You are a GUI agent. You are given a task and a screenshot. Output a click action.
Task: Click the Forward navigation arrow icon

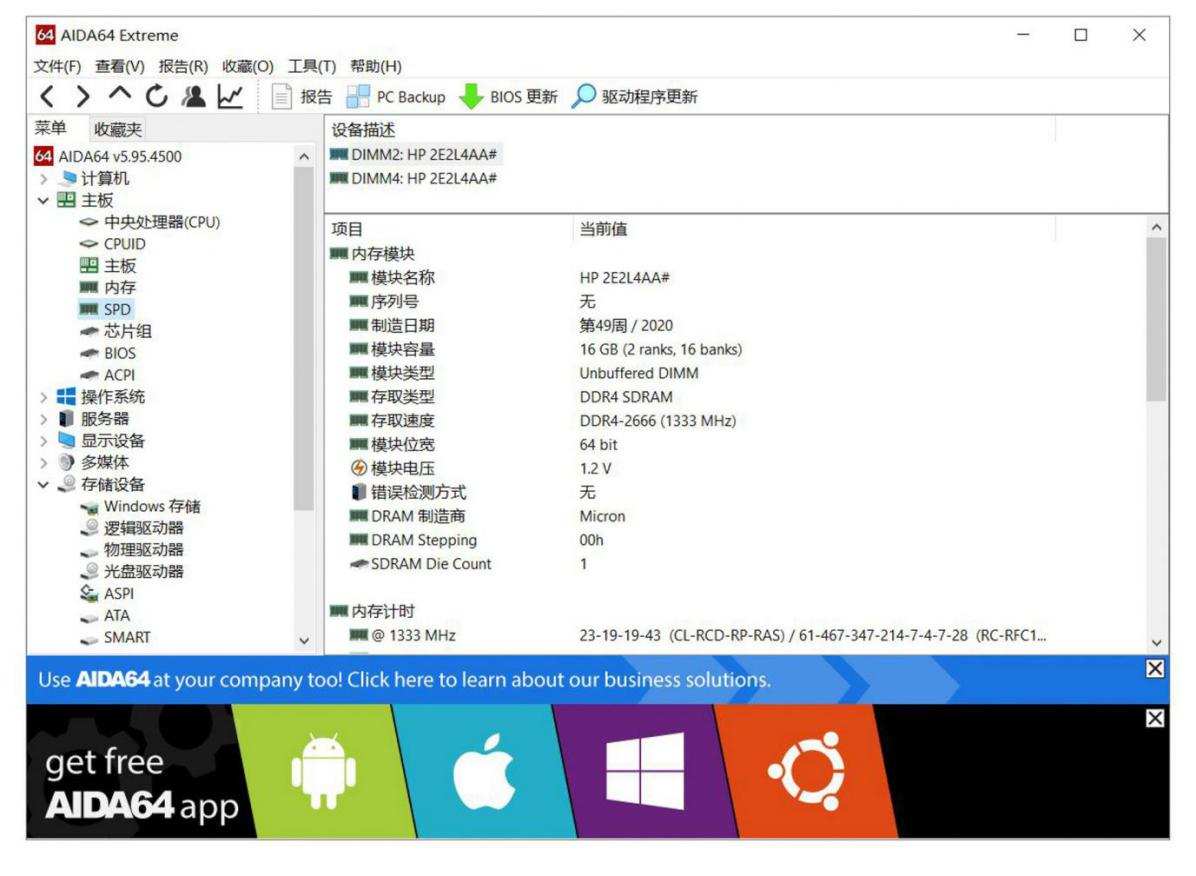[x=84, y=97]
